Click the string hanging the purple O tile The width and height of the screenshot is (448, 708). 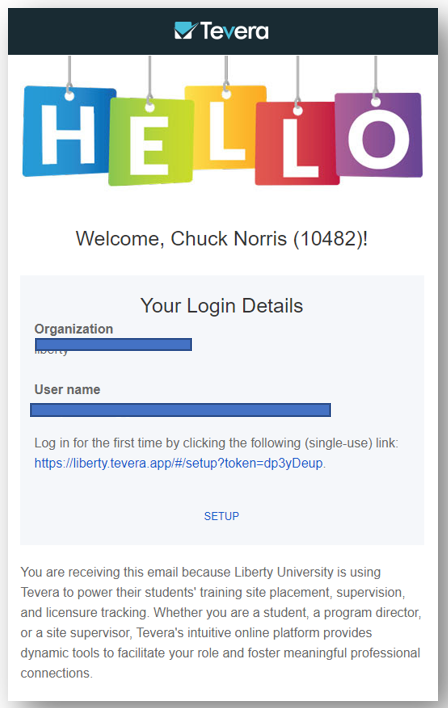tap(375, 77)
